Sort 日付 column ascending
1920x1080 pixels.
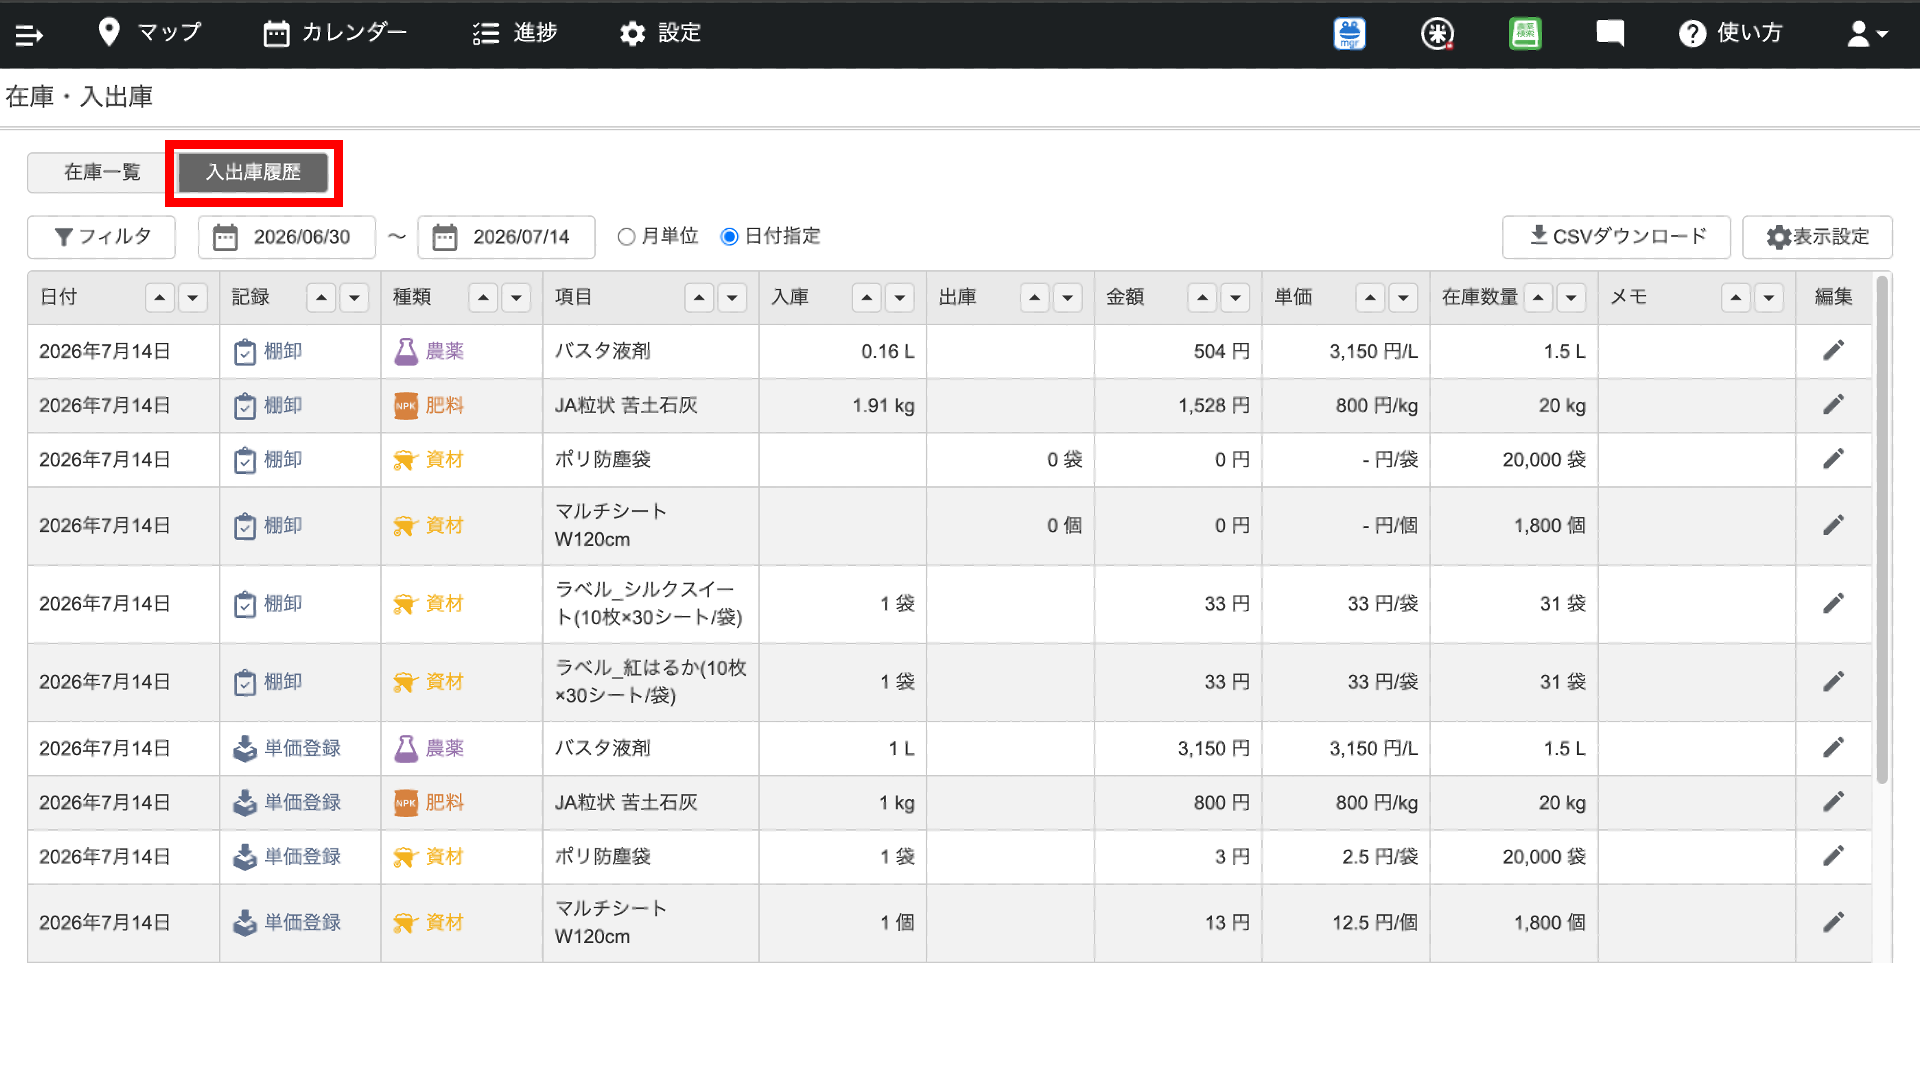(160, 298)
